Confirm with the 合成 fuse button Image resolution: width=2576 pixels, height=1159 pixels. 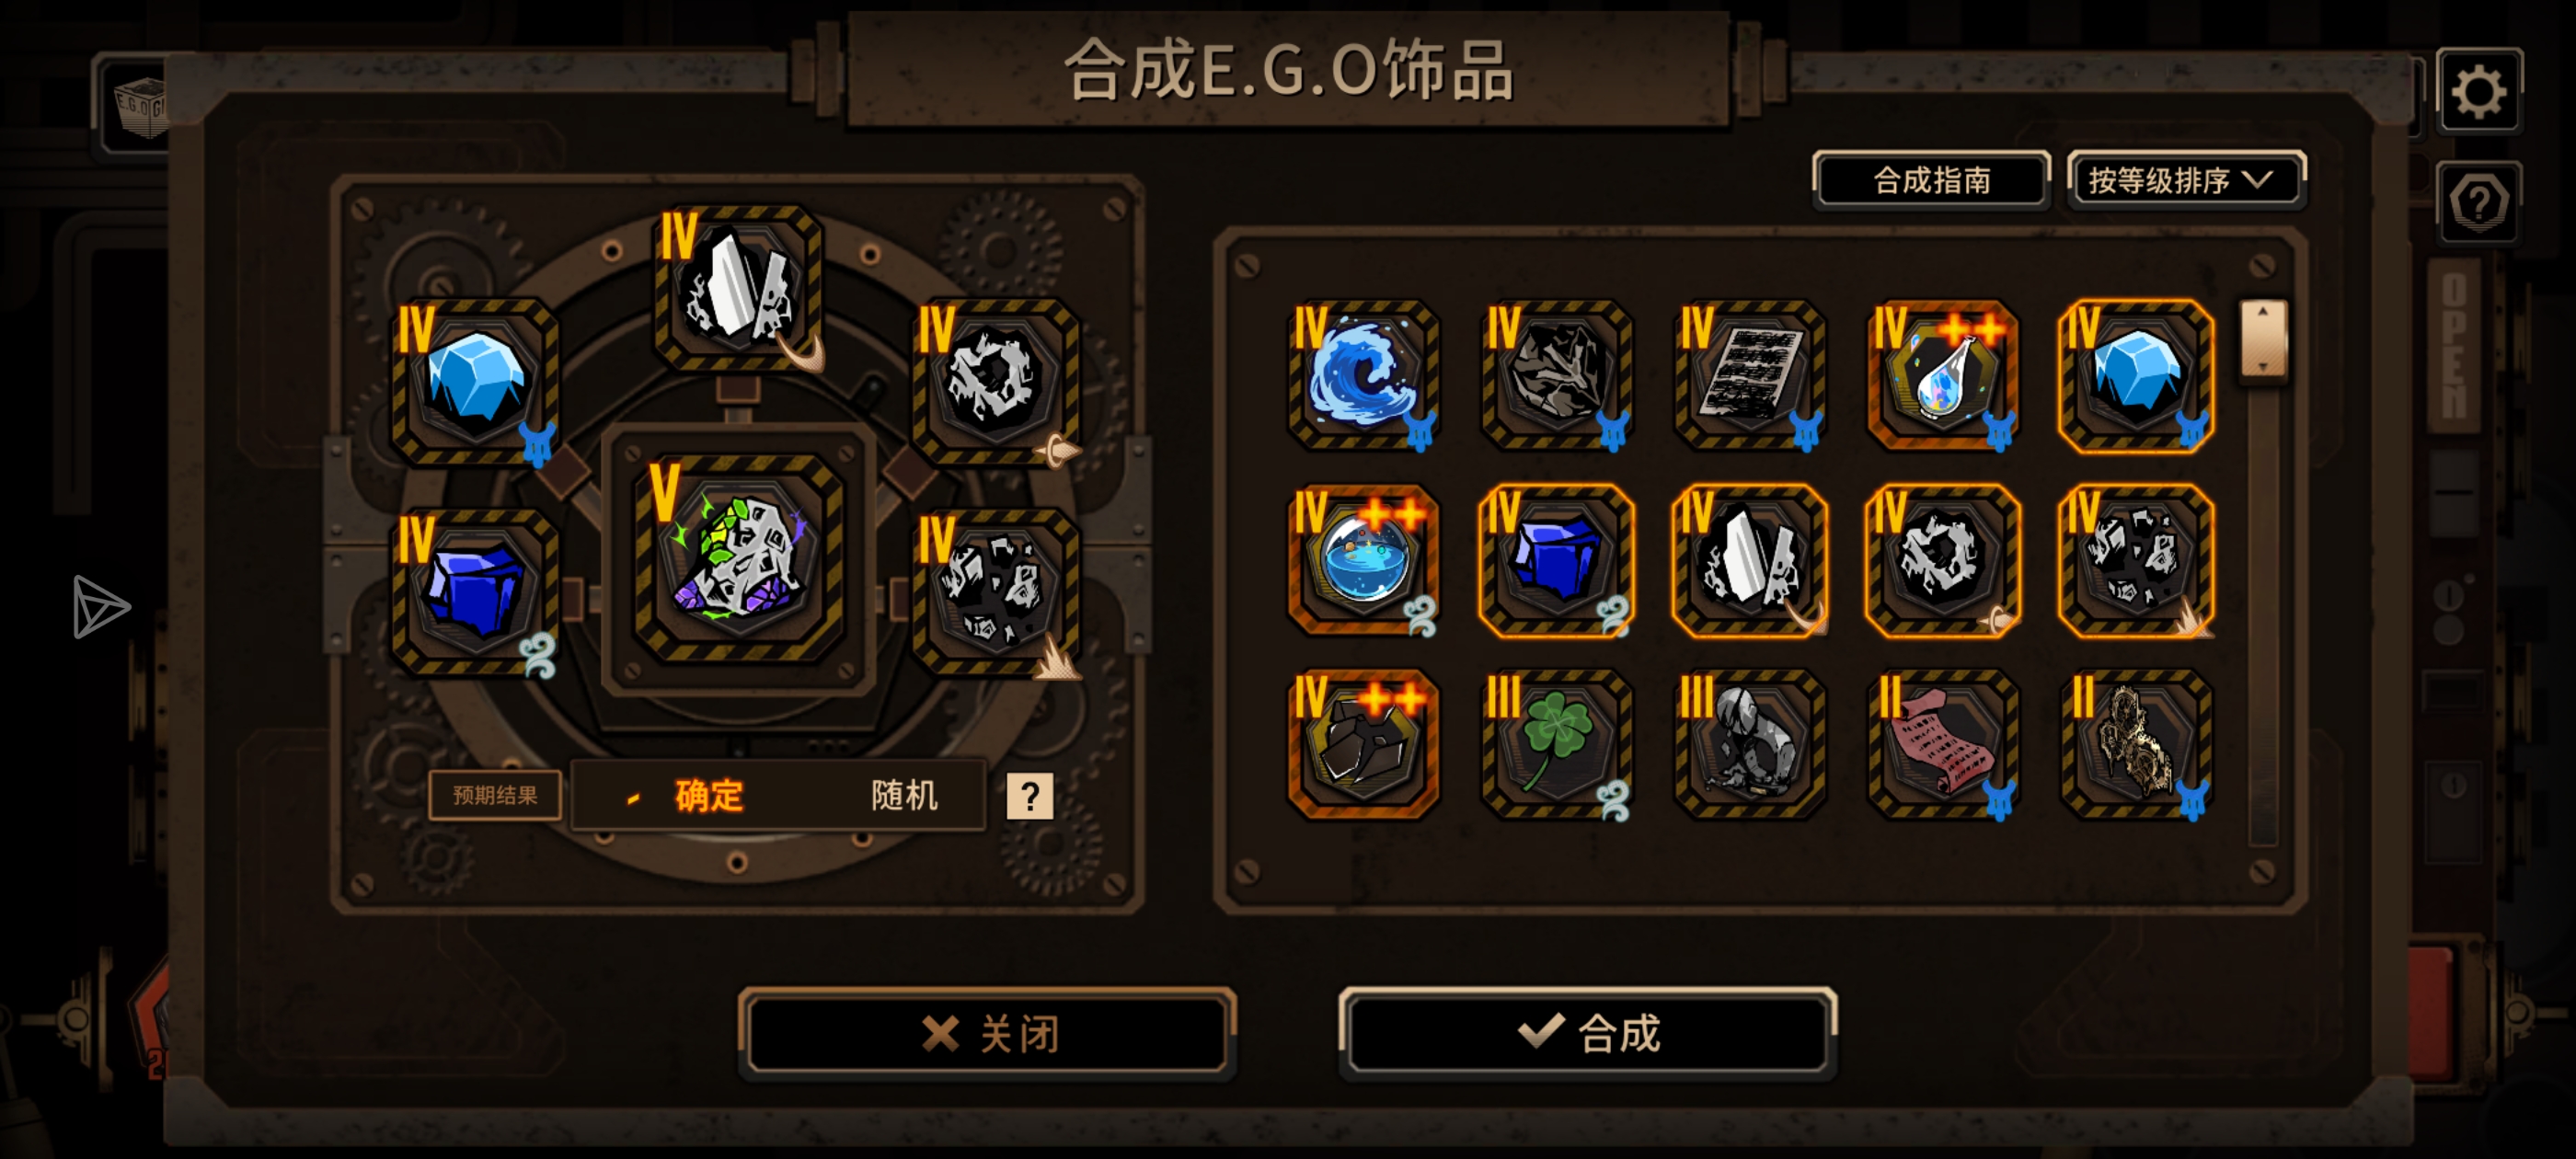[1588, 1033]
